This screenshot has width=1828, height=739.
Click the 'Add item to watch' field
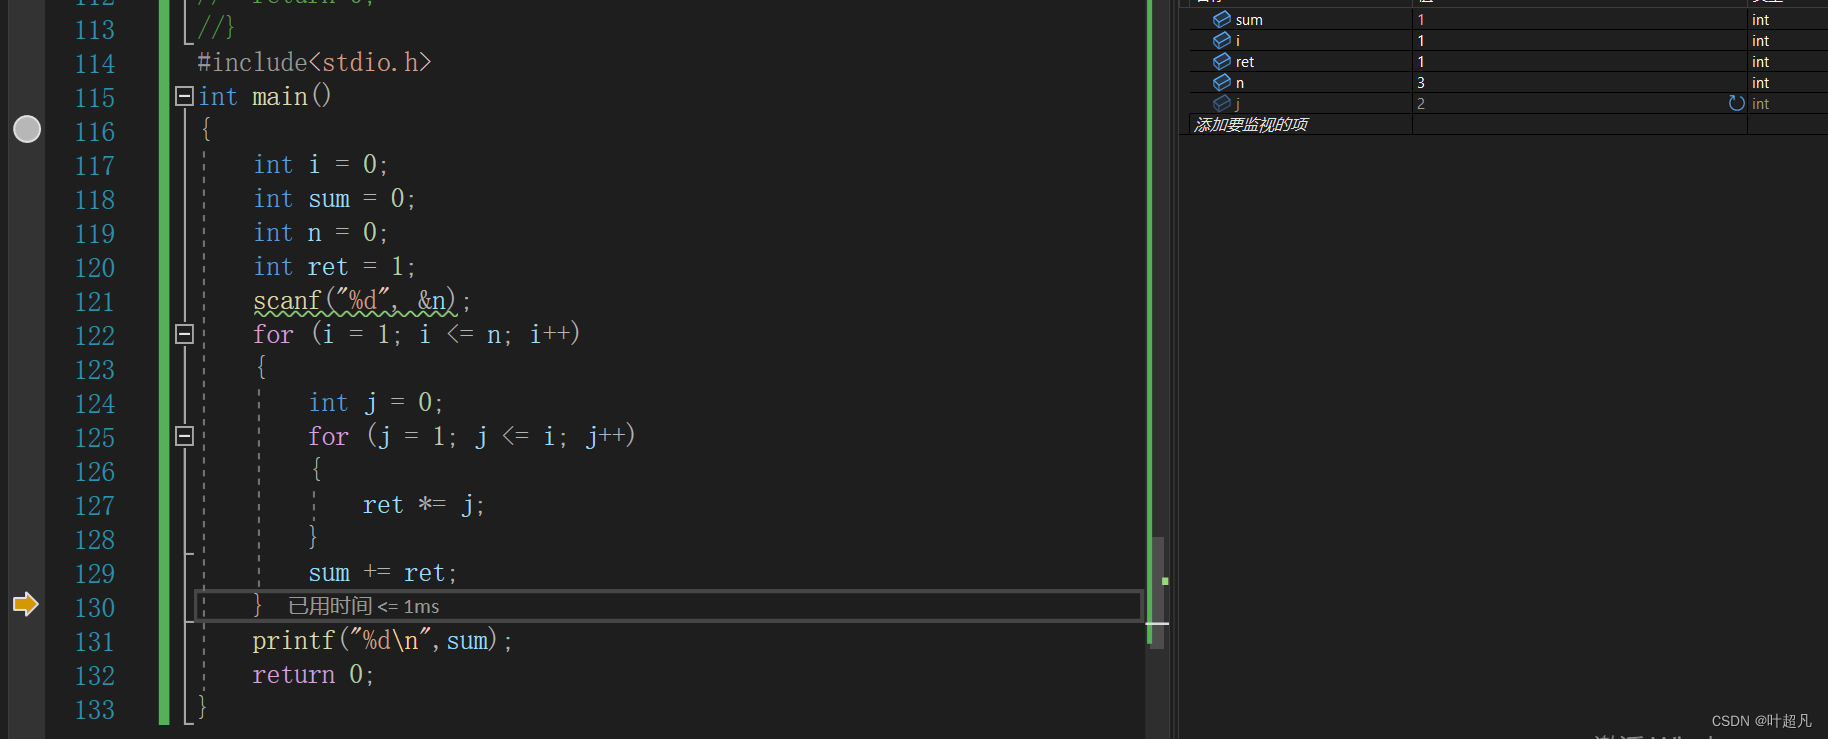[x=1300, y=125]
